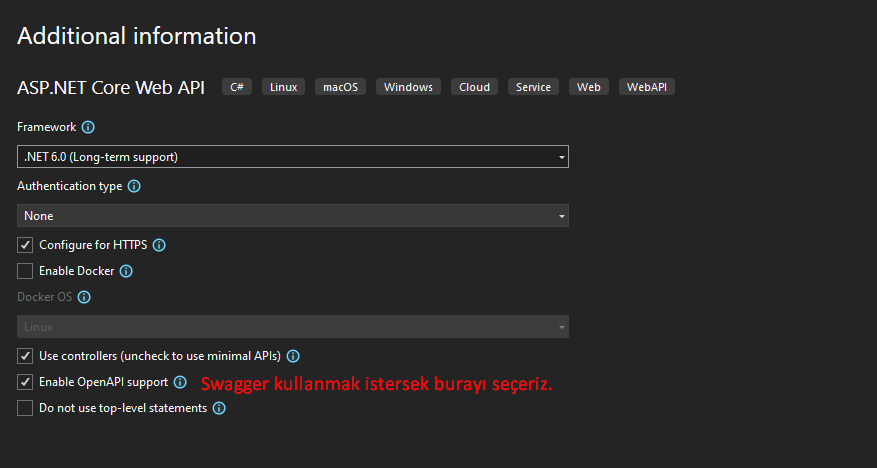Click the Docker OS label
Image resolution: width=877 pixels, height=468 pixels.
click(45, 297)
